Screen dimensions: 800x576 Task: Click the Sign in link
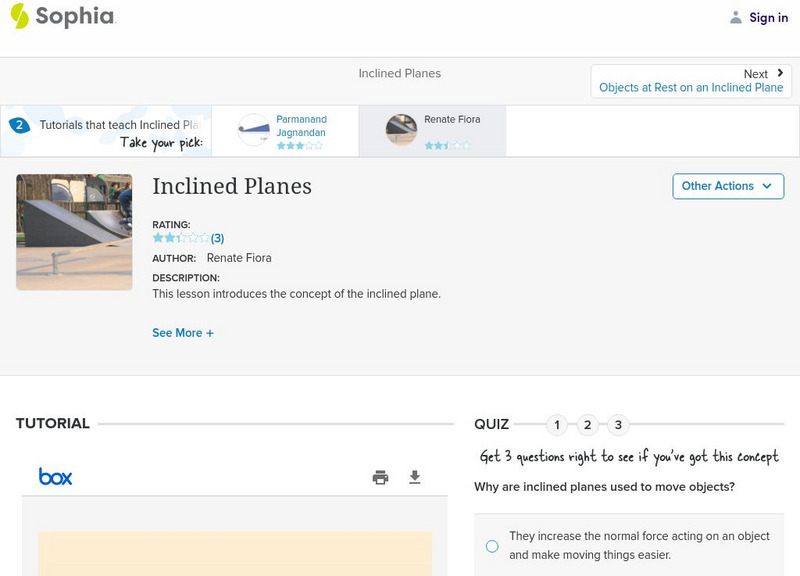768,17
